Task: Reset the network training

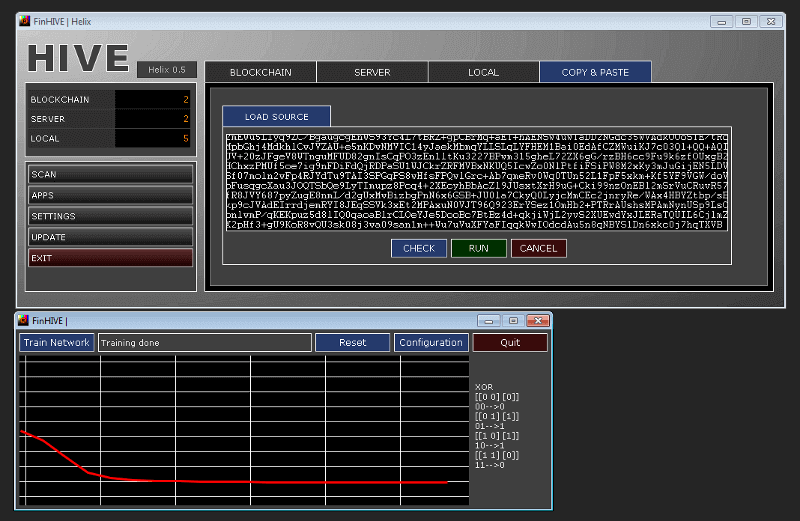Action: click(x=353, y=342)
